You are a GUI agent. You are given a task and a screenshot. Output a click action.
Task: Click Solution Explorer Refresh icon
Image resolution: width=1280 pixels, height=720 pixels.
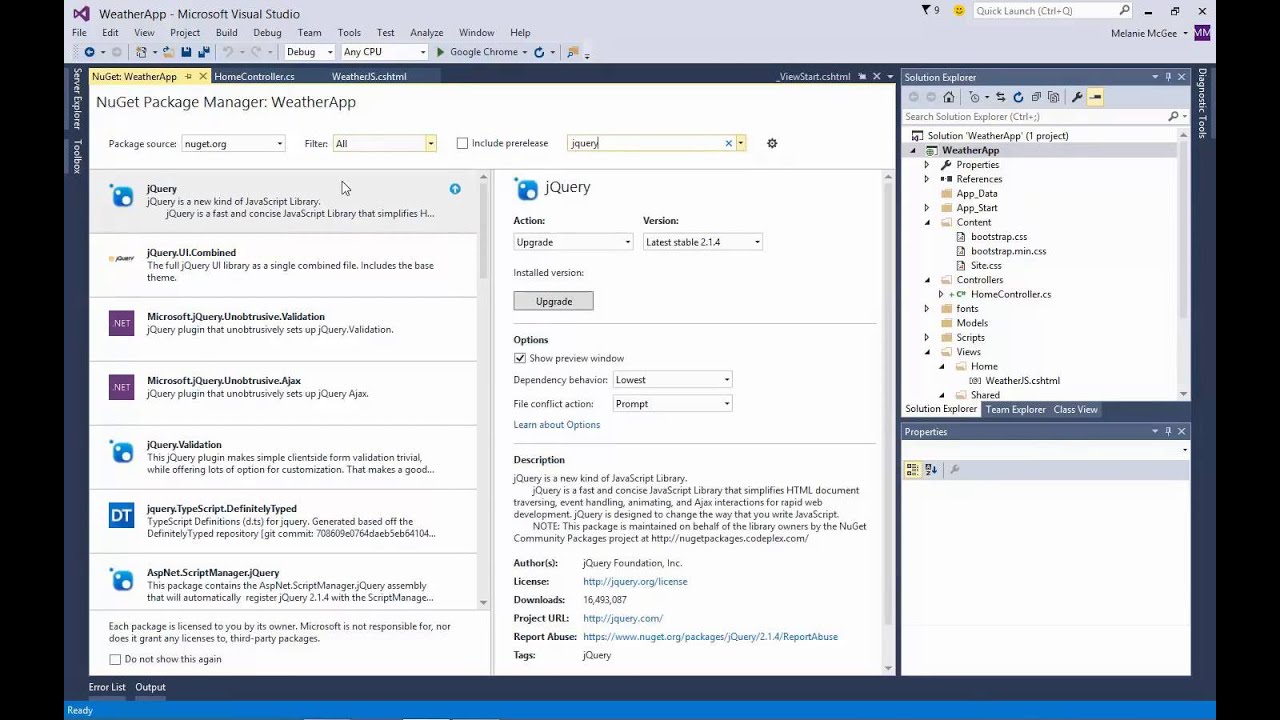pyautogui.click(x=1018, y=97)
